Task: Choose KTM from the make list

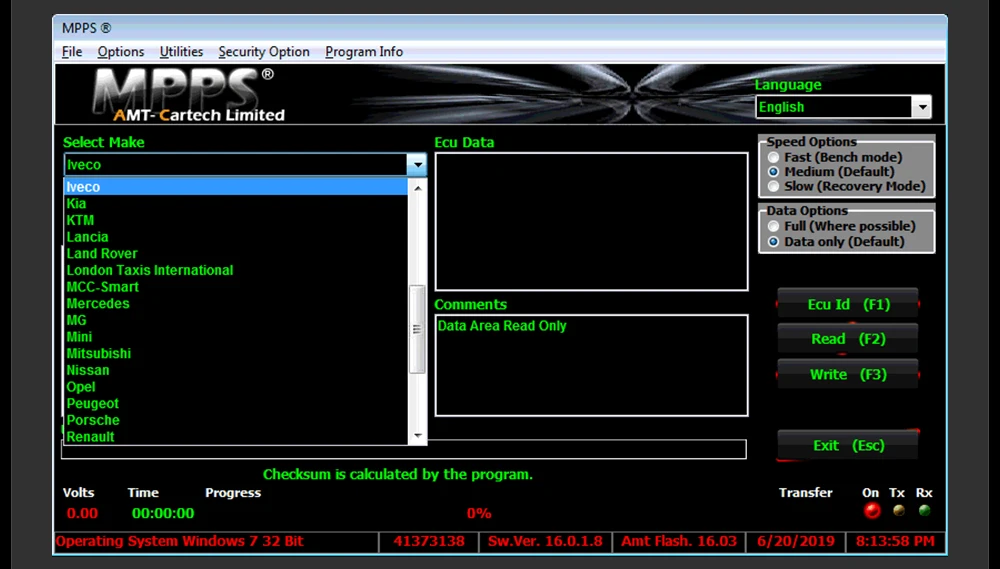Action: point(236,220)
